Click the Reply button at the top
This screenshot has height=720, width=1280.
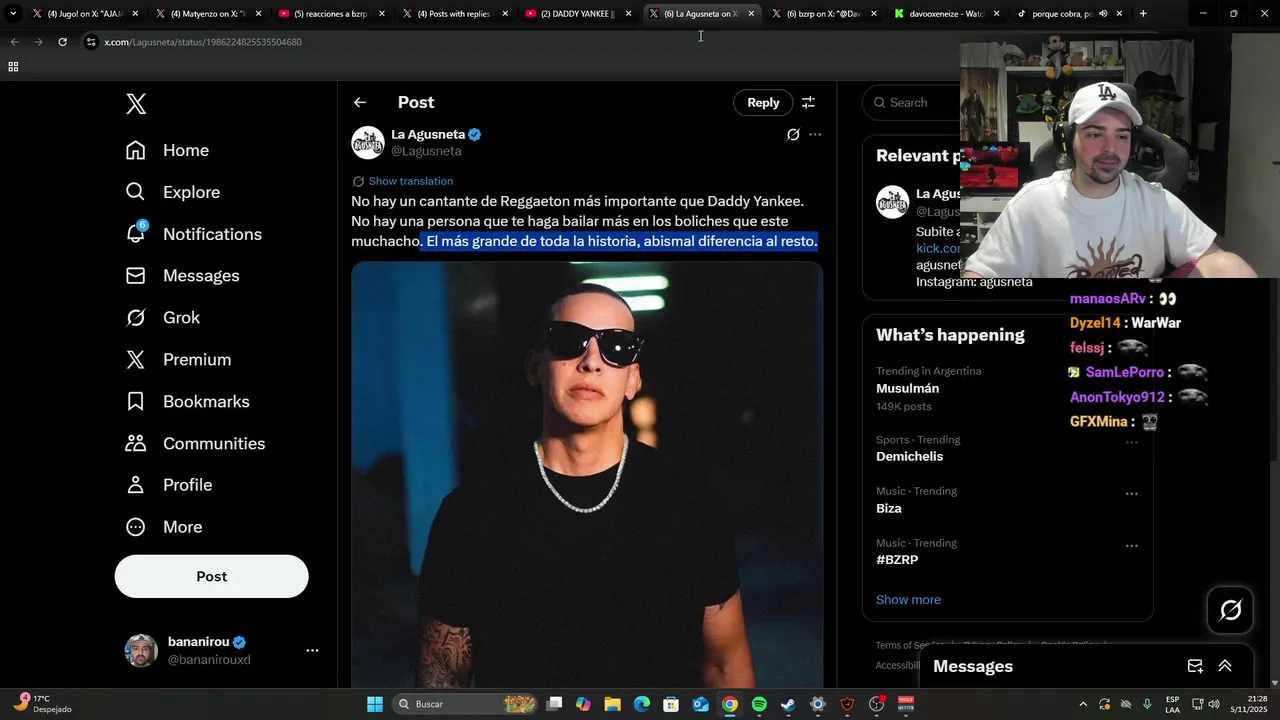763,102
